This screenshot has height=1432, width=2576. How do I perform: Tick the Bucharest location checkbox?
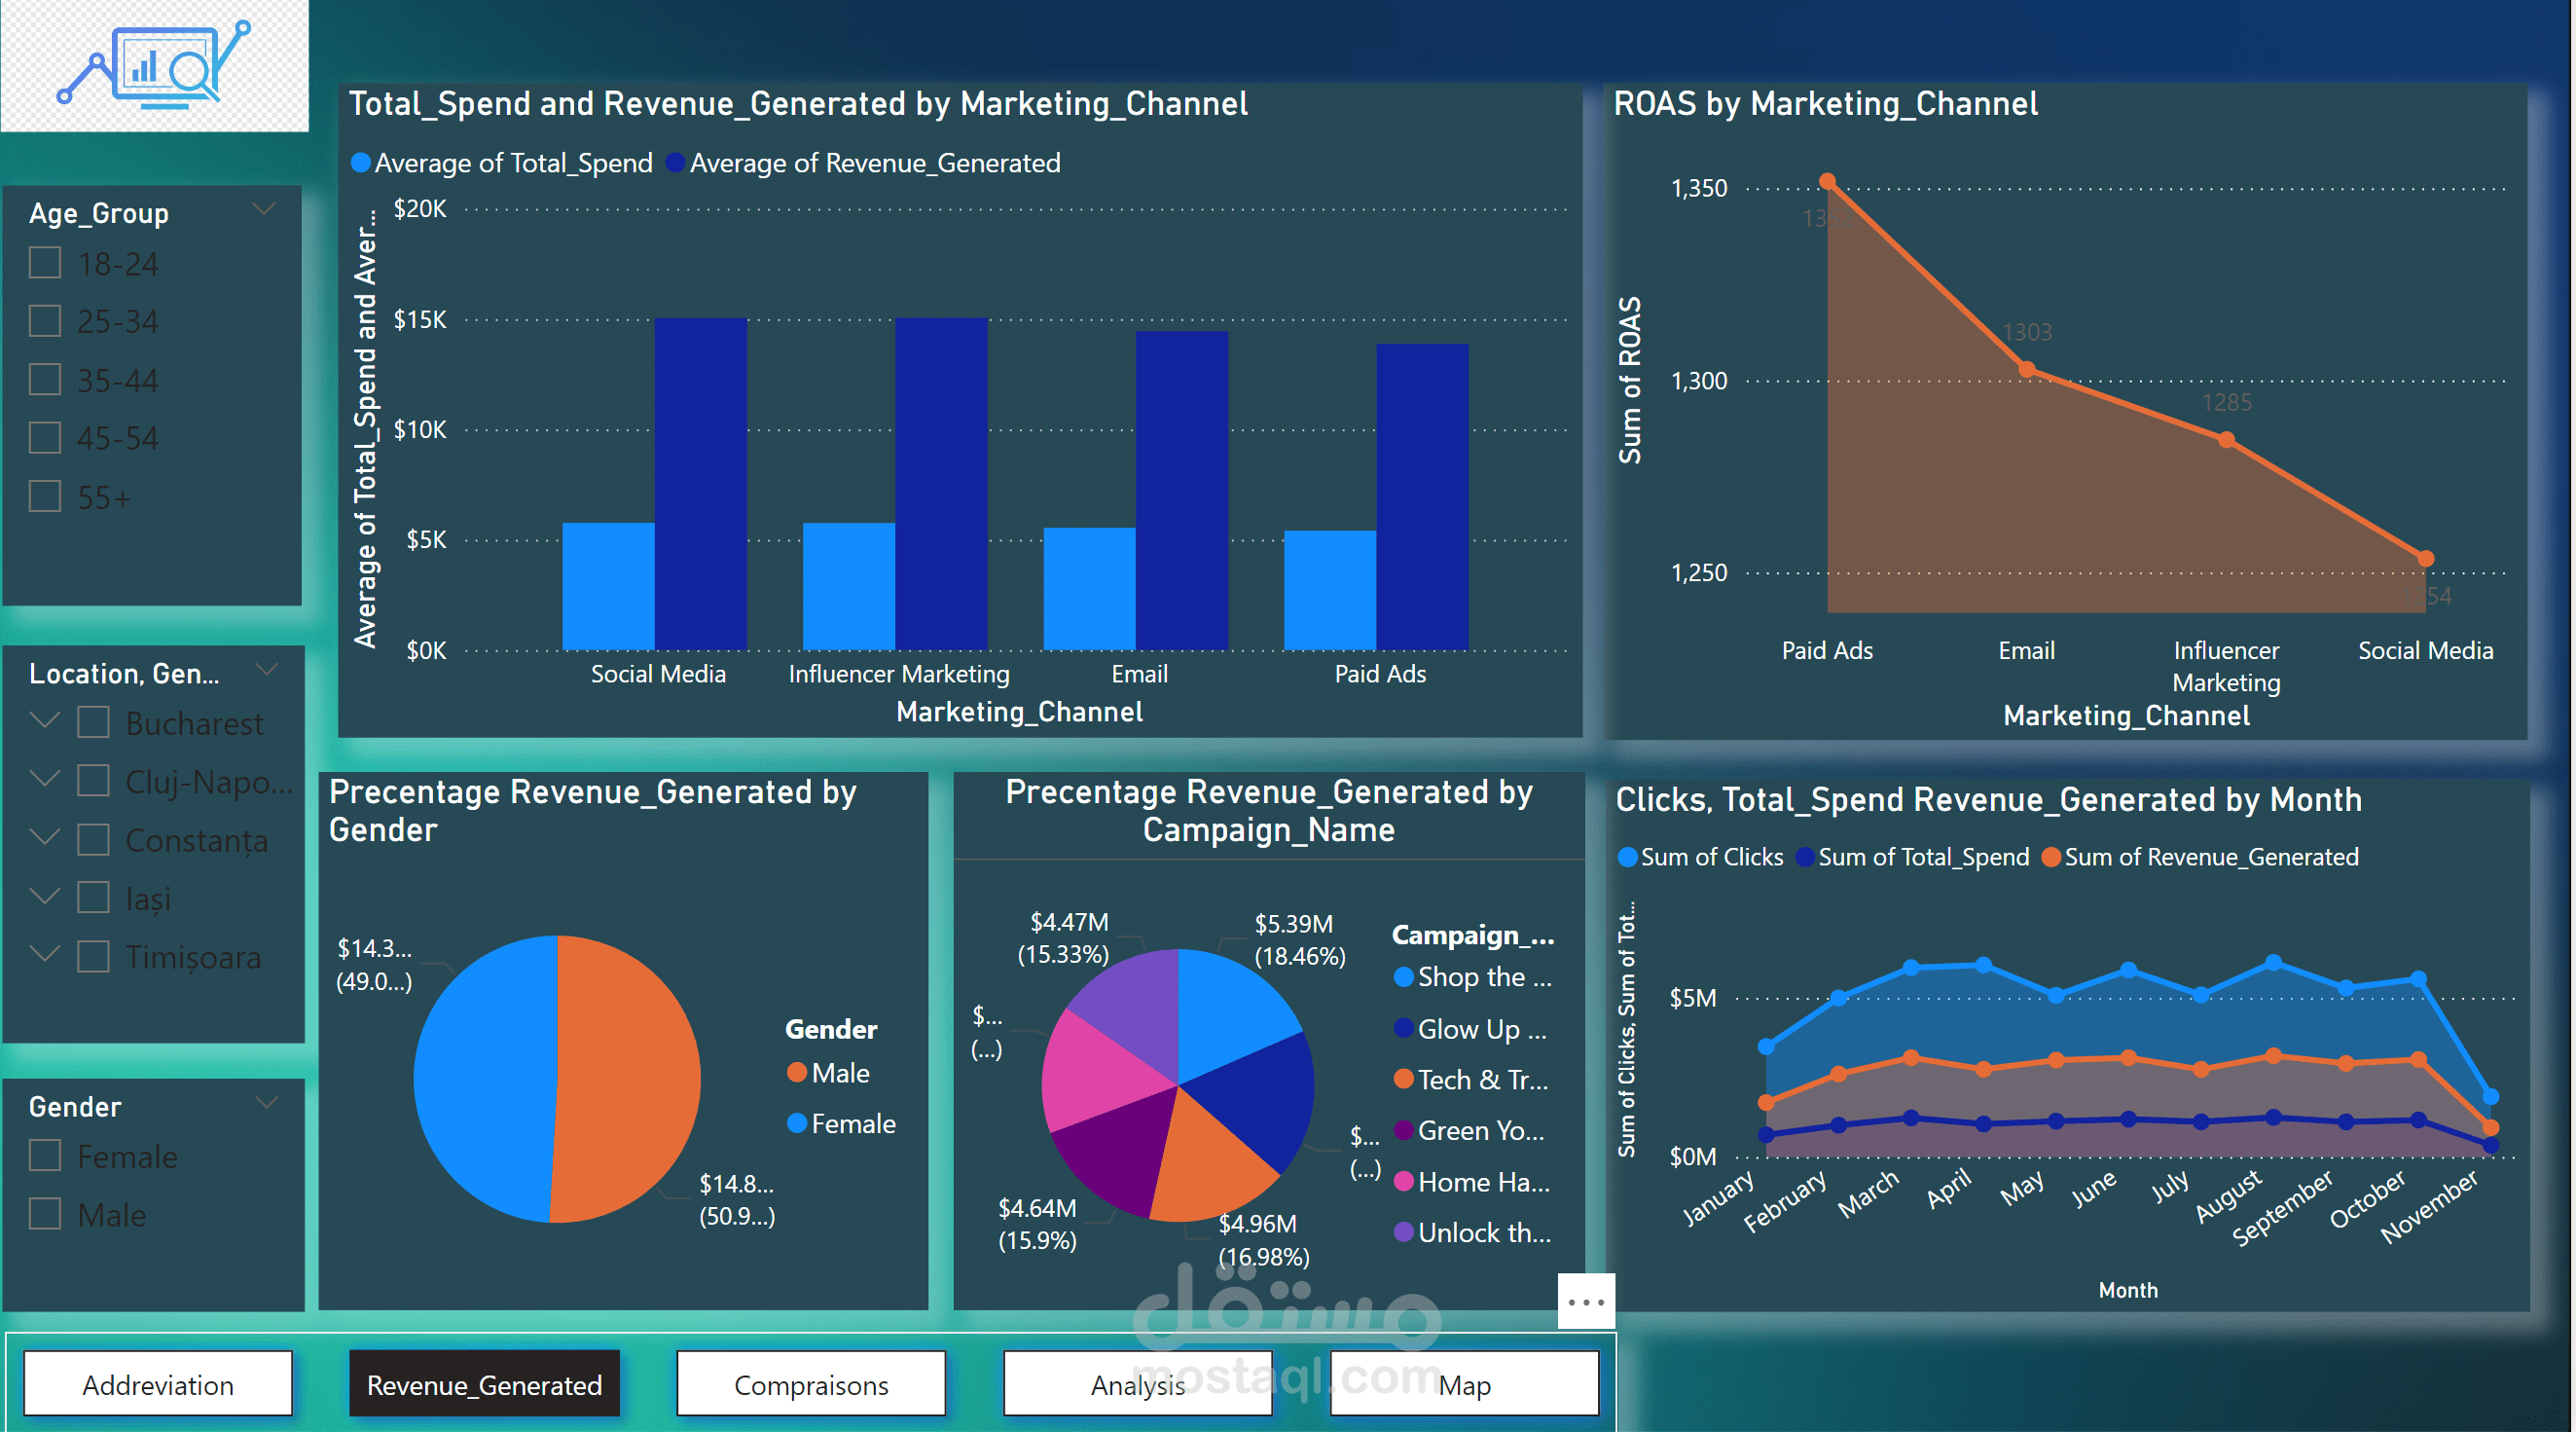tap(93, 722)
